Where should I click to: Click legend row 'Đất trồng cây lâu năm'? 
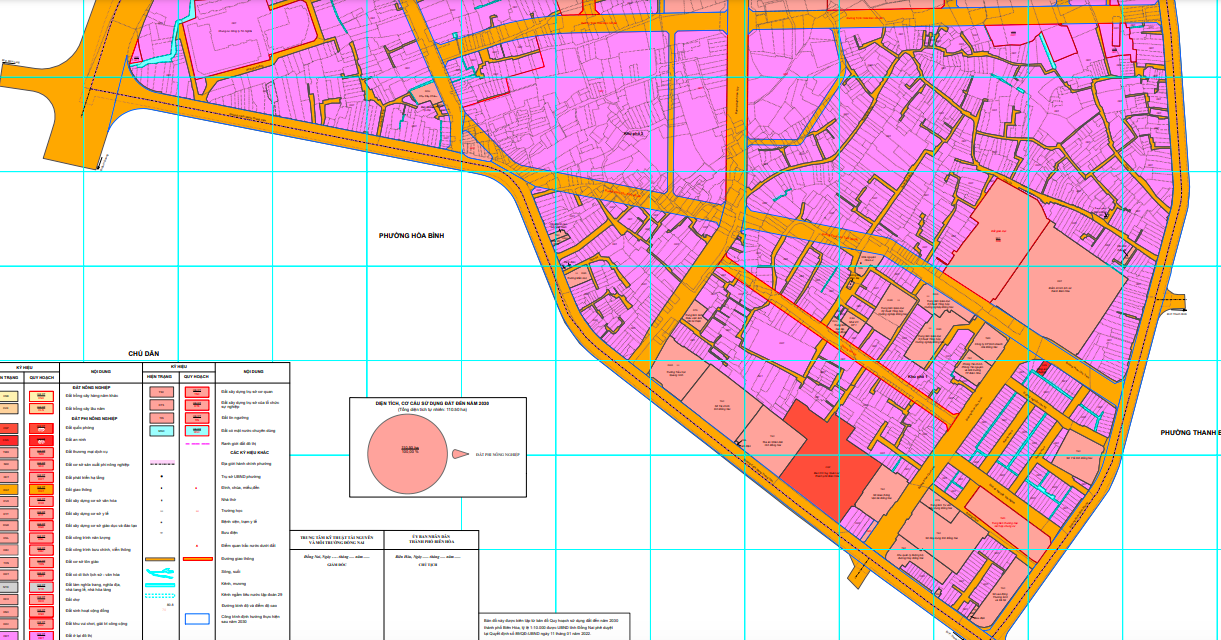[x=86, y=408]
